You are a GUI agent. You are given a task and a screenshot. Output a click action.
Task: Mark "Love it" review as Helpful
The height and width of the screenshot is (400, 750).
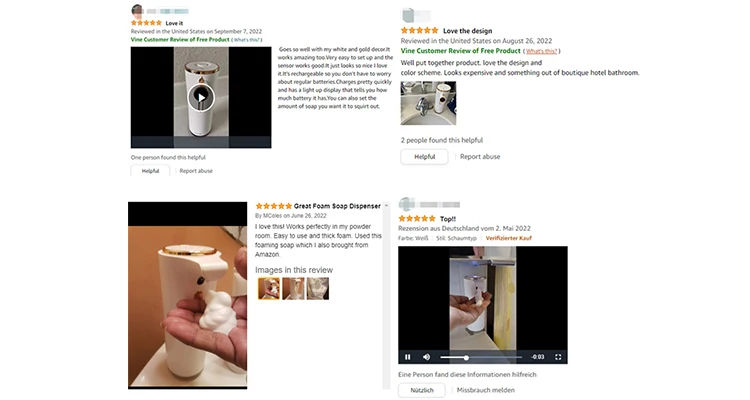tap(150, 171)
